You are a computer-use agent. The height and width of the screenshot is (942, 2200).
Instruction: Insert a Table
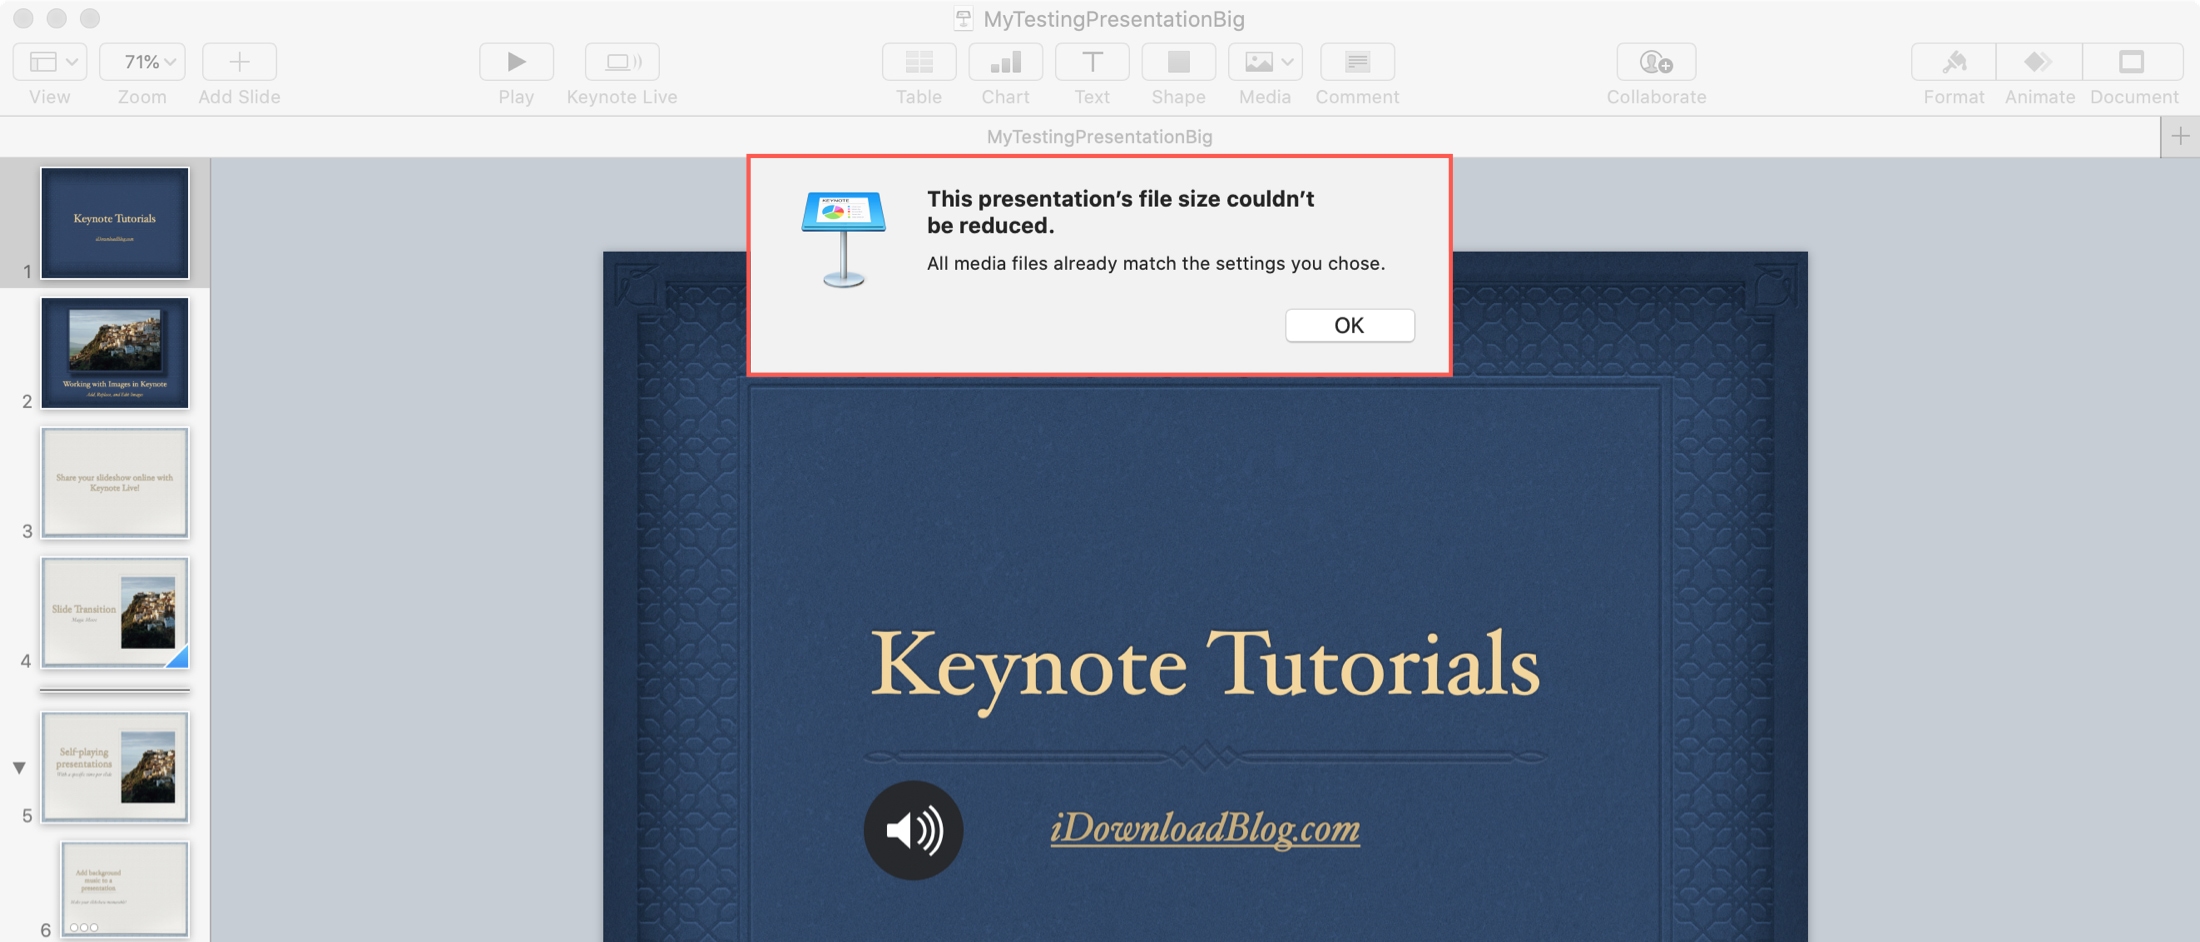tap(918, 62)
